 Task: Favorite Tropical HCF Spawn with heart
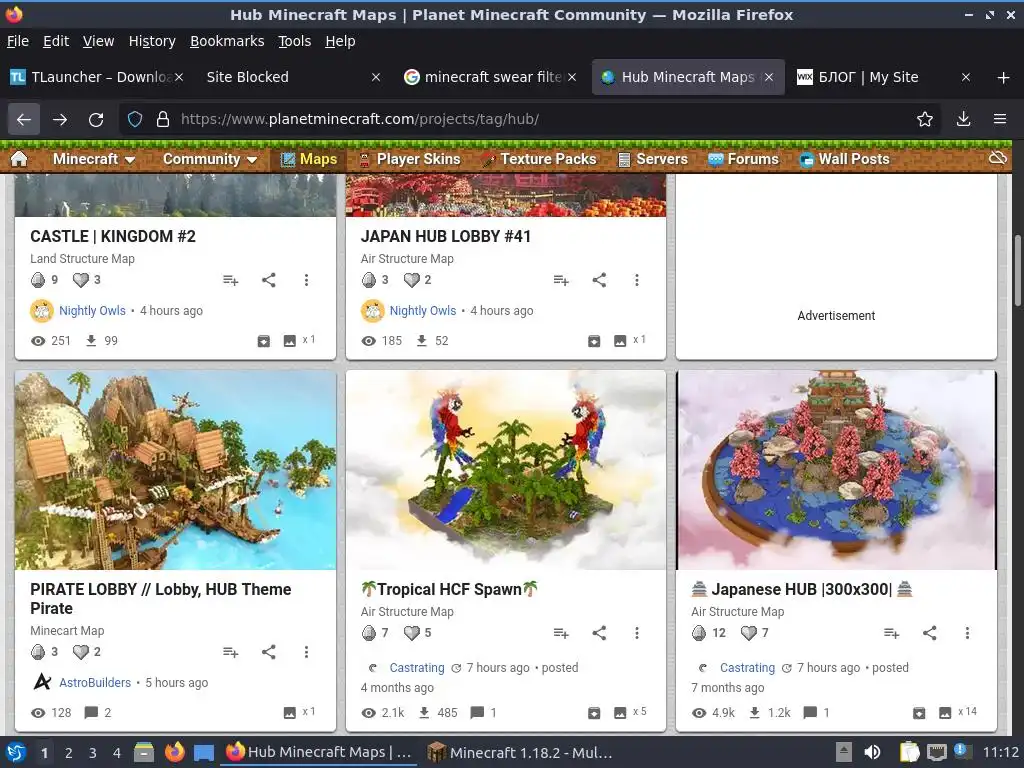click(411, 633)
